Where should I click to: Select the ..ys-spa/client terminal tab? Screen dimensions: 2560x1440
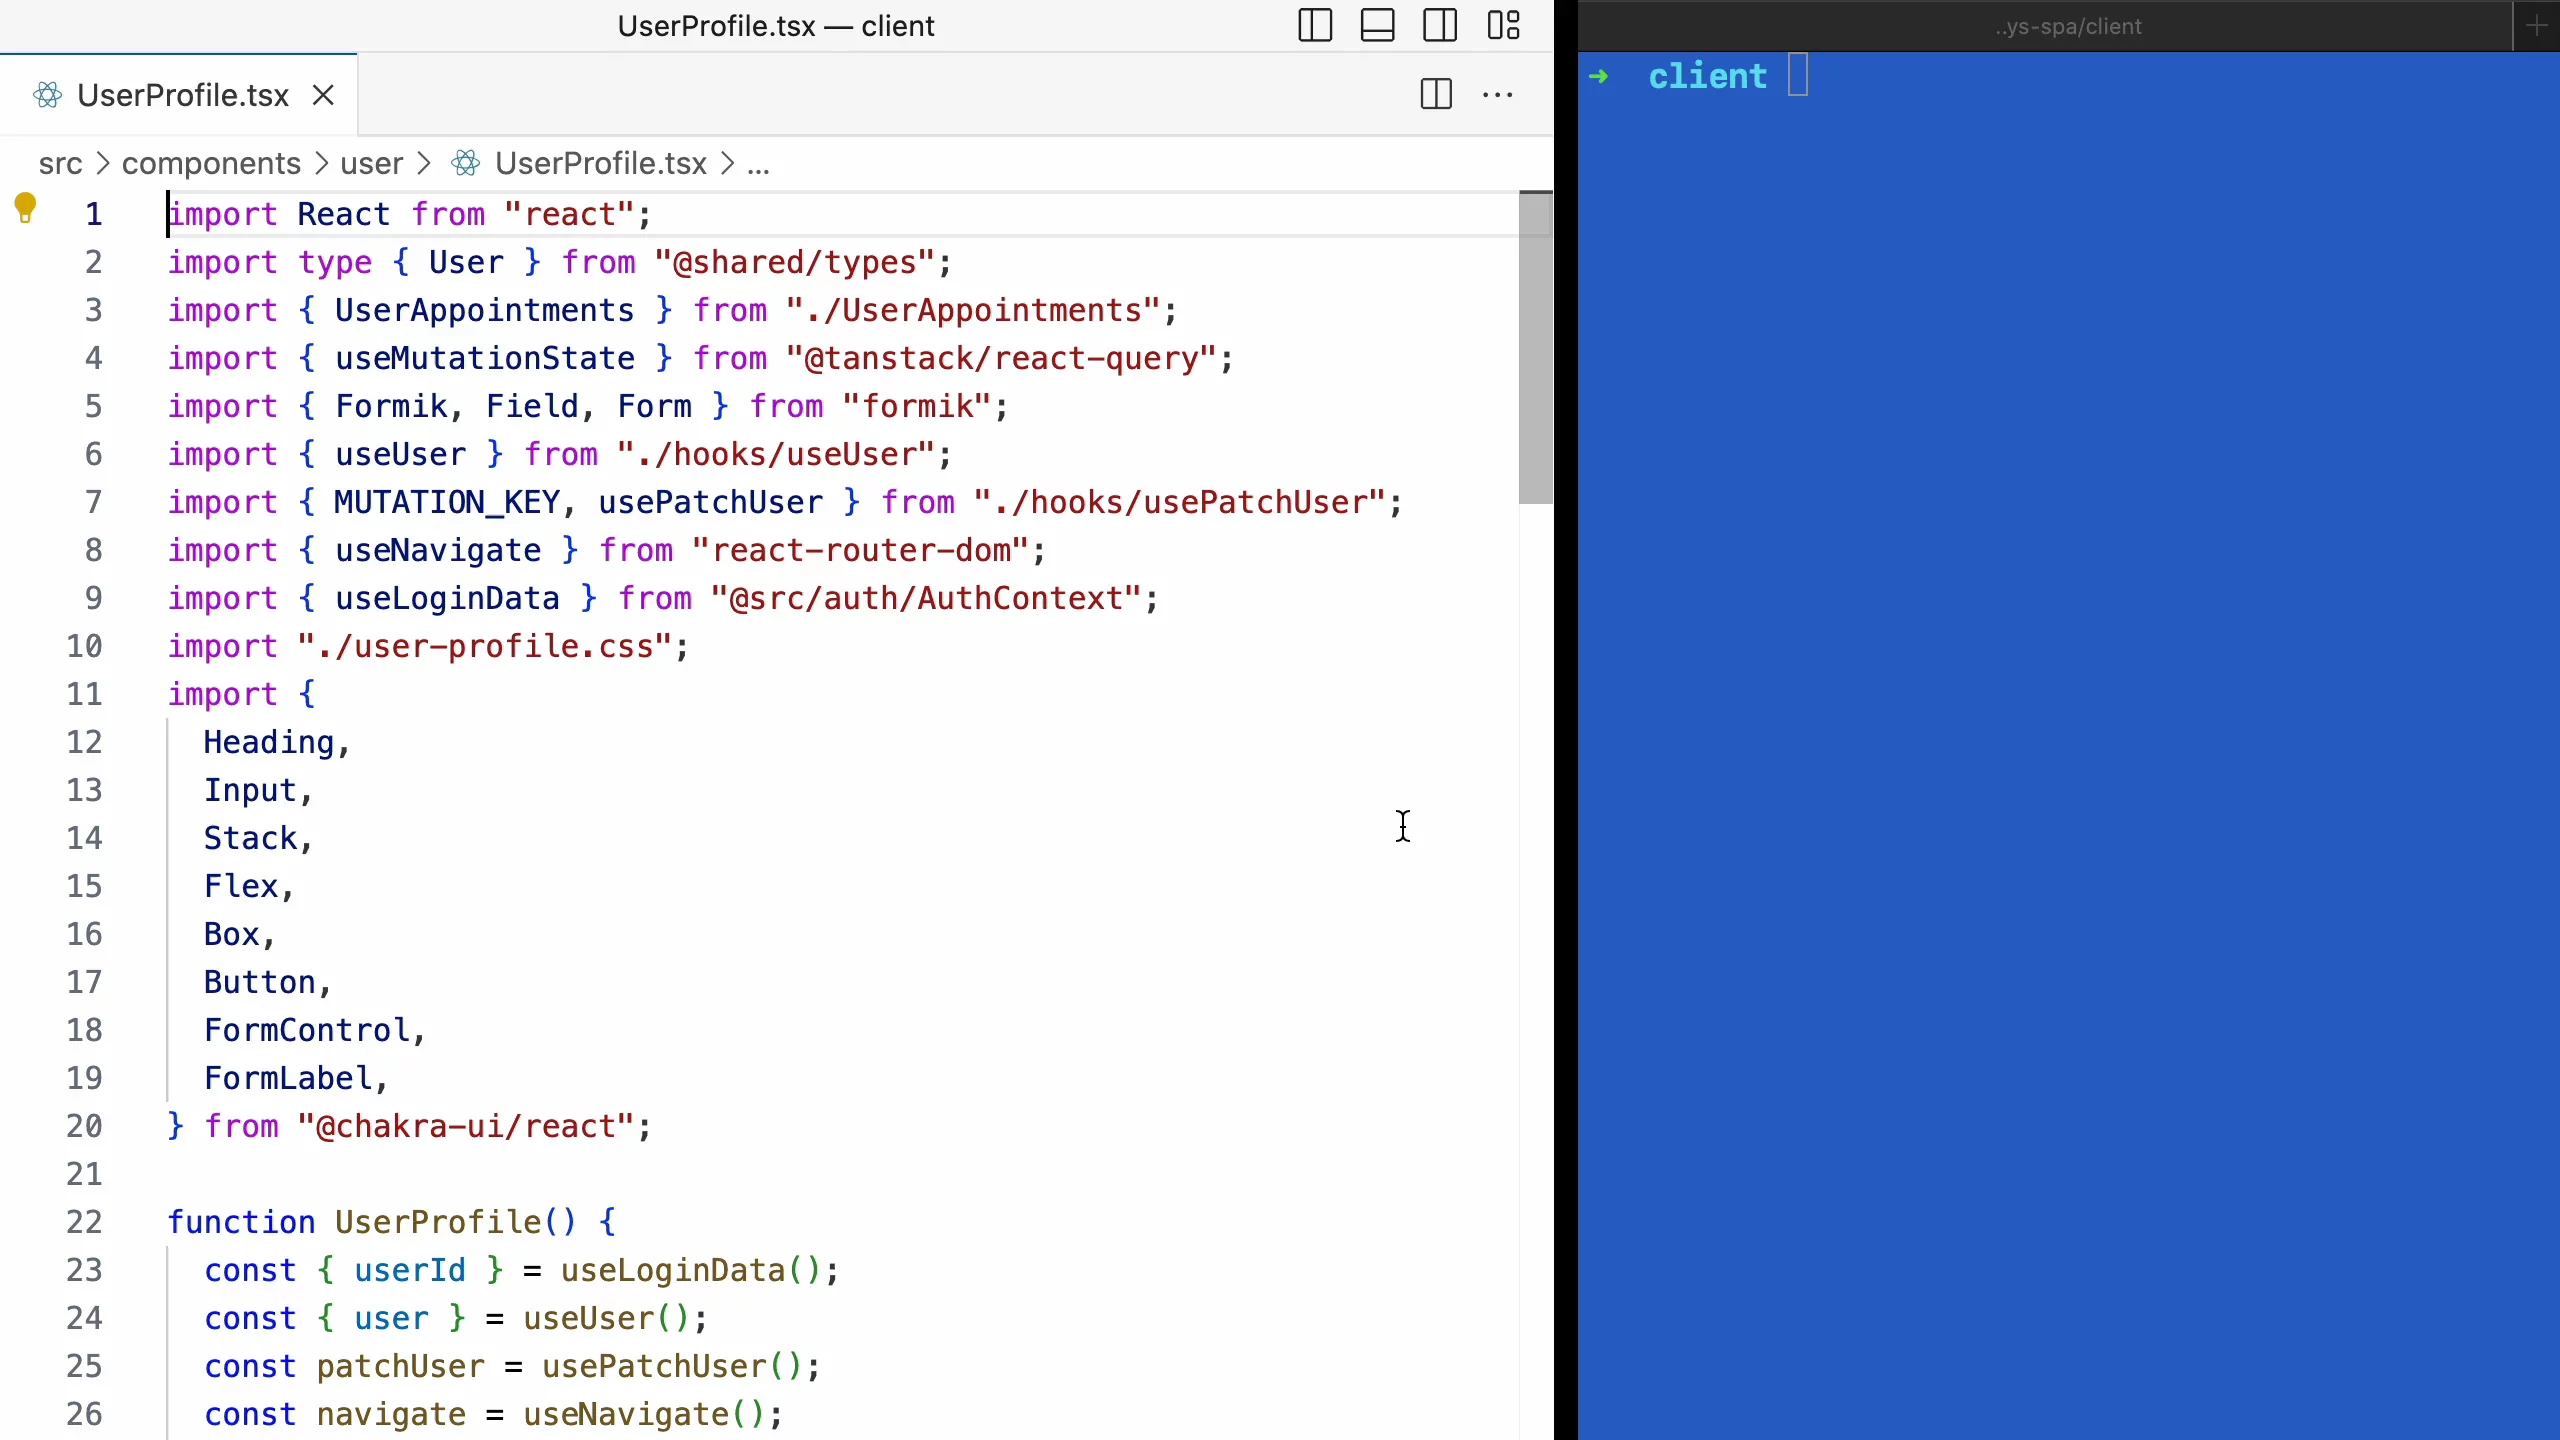point(2067,27)
